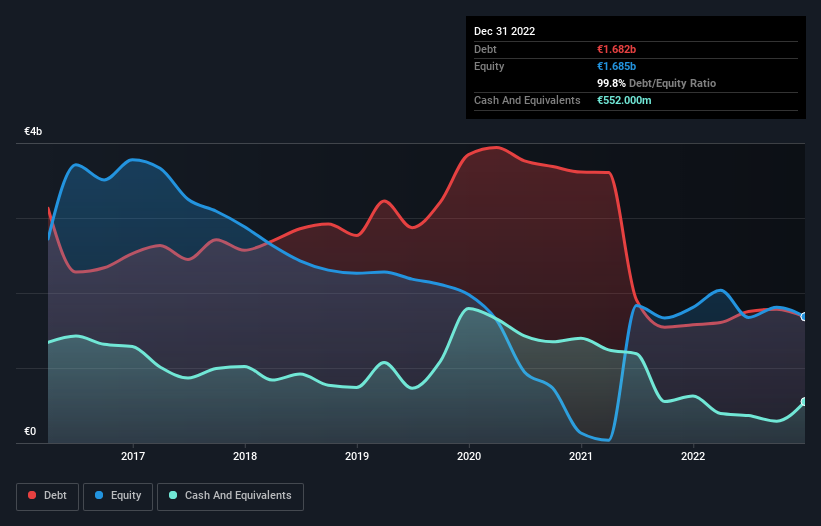Click the 2021 x-axis label

coord(581,456)
